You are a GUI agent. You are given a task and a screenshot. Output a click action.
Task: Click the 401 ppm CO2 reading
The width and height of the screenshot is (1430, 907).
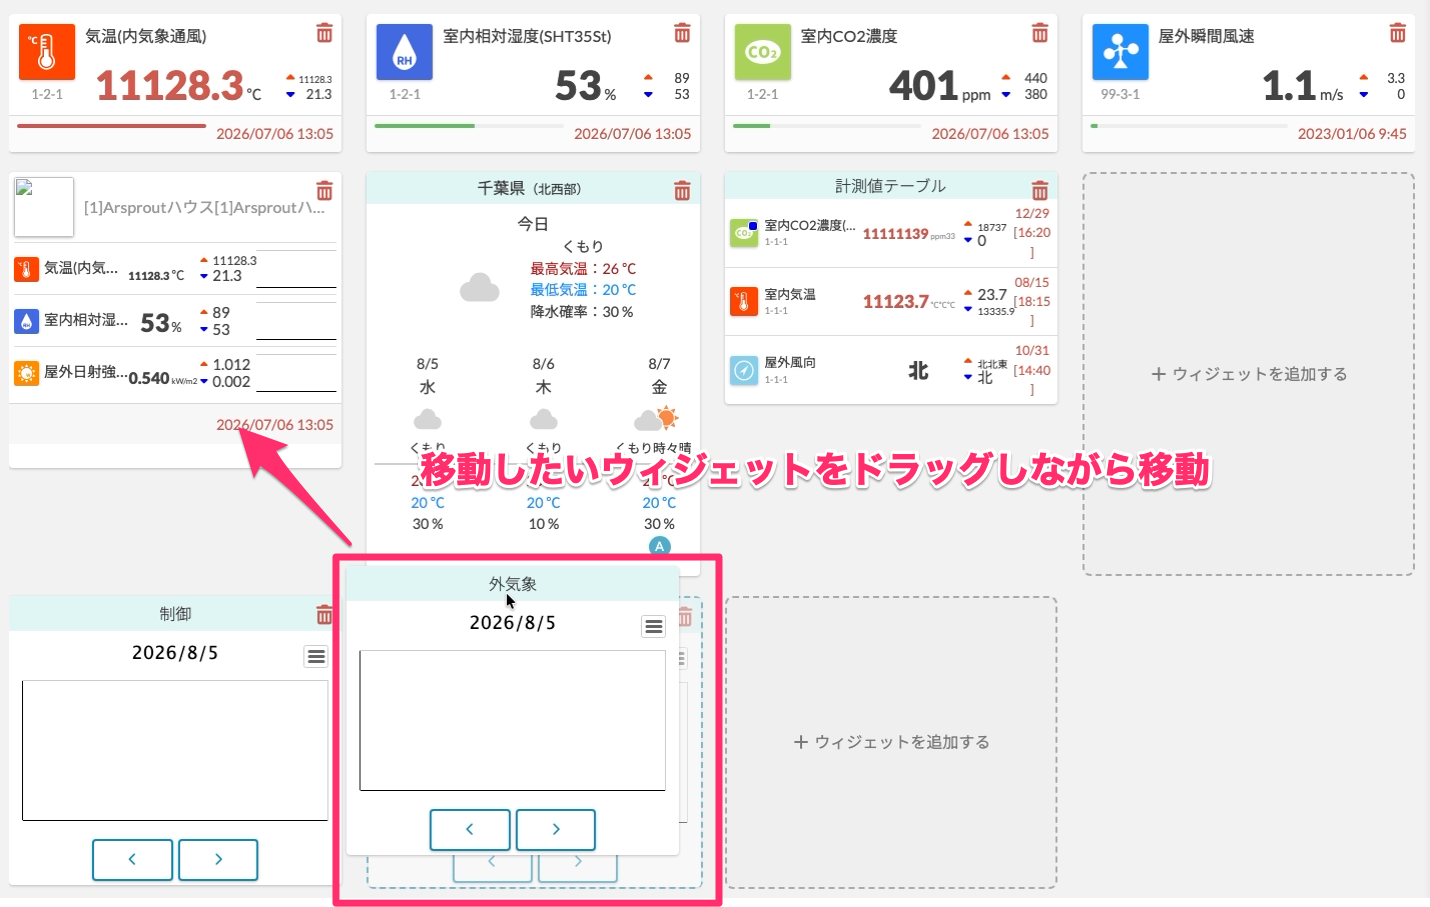tap(924, 85)
